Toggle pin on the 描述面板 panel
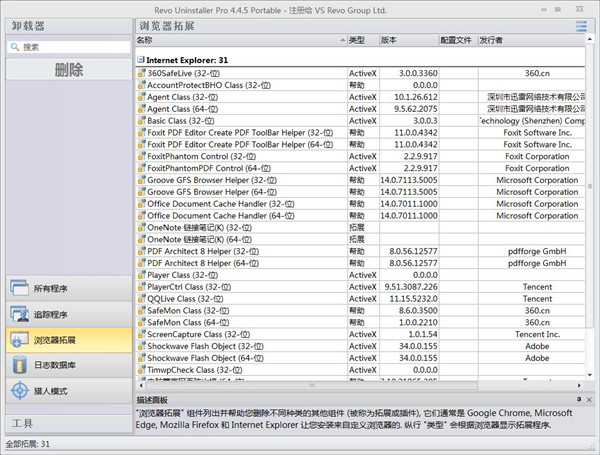 pyautogui.click(x=581, y=401)
